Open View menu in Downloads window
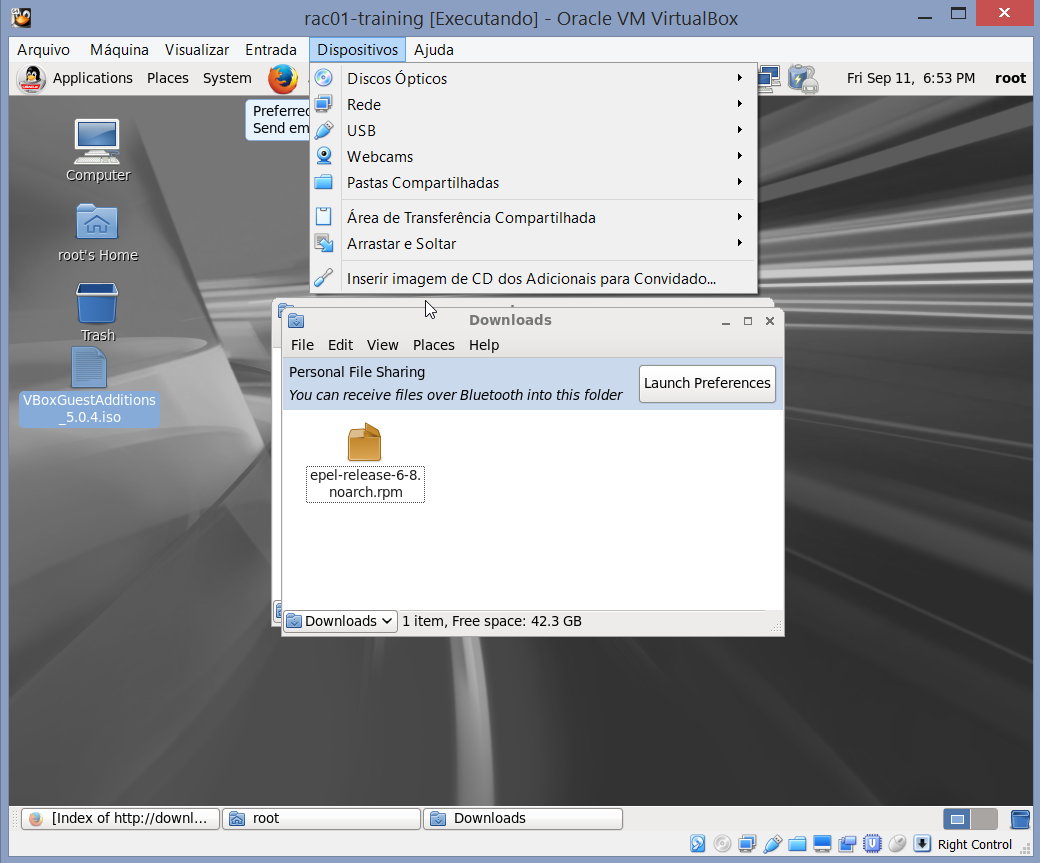This screenshot has width=1040, height=863. (383, 345)
